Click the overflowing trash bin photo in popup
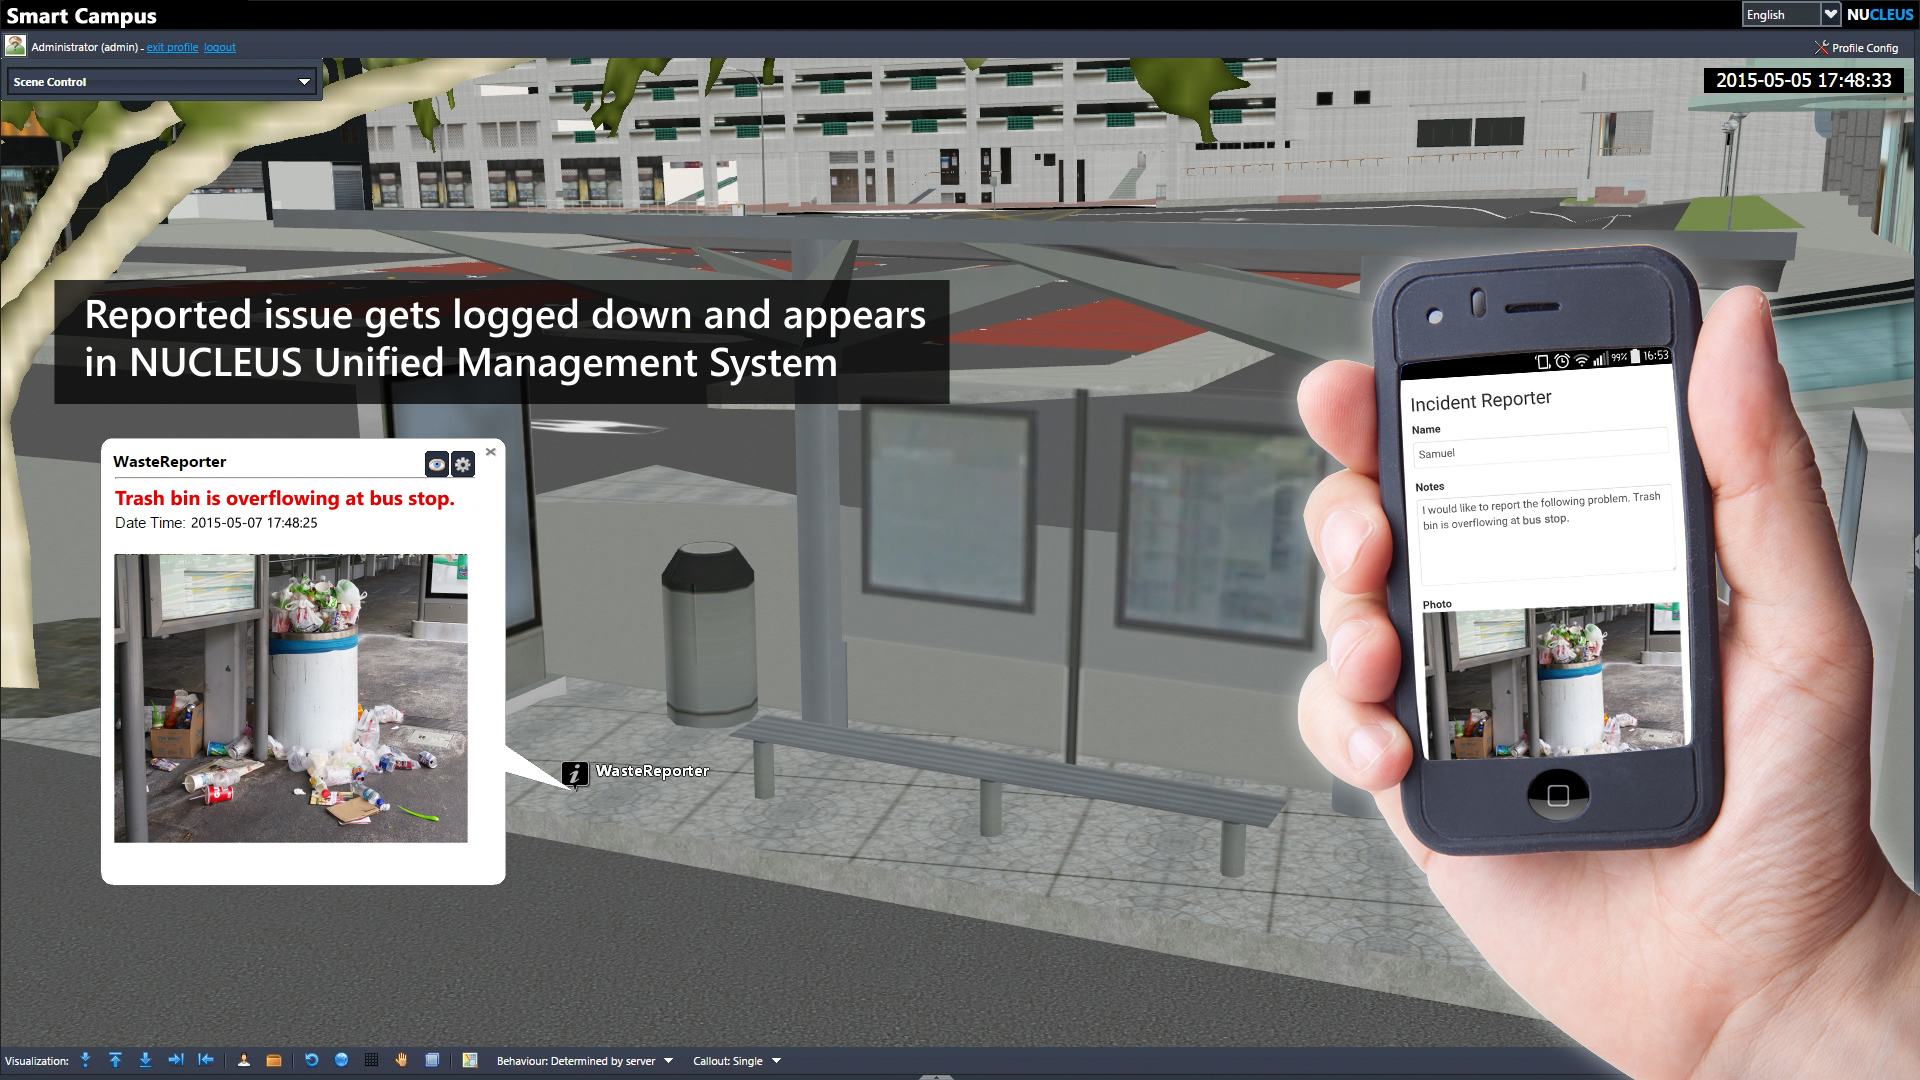This screenshot has height=1080, width=1920. 291,698
